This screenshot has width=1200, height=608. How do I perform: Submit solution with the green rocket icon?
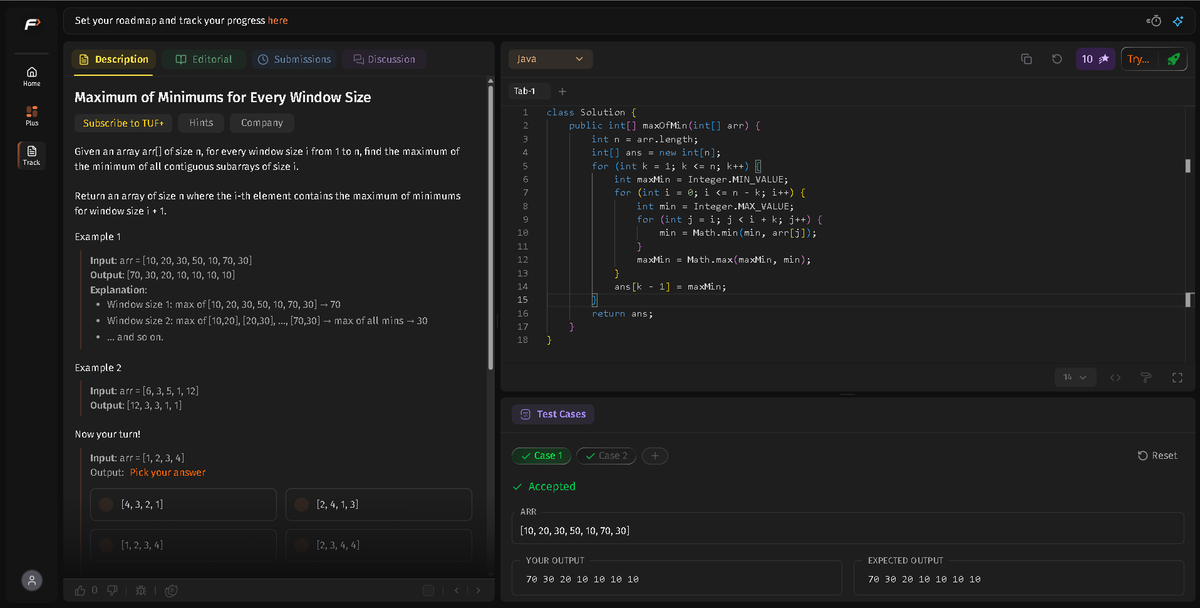pyautogui.click(x=1173, y=60)
